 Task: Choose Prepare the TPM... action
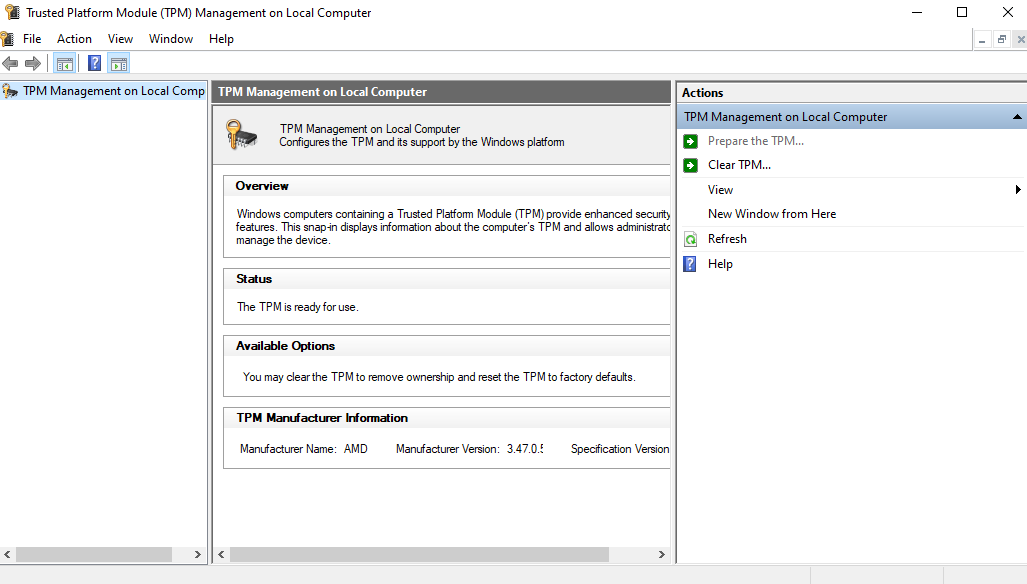pyautogui.click(x=756, y=141)
